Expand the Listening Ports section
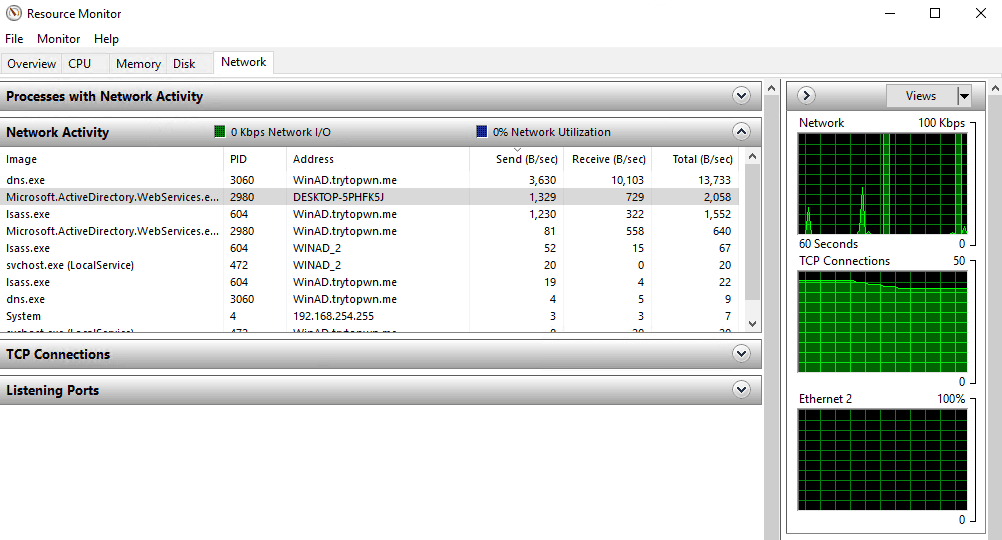1002x540 pixels. (x=741, y=389)
